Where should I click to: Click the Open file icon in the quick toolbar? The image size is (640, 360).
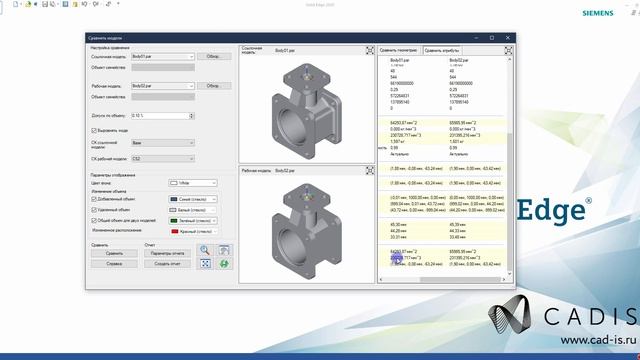[28, 4]
